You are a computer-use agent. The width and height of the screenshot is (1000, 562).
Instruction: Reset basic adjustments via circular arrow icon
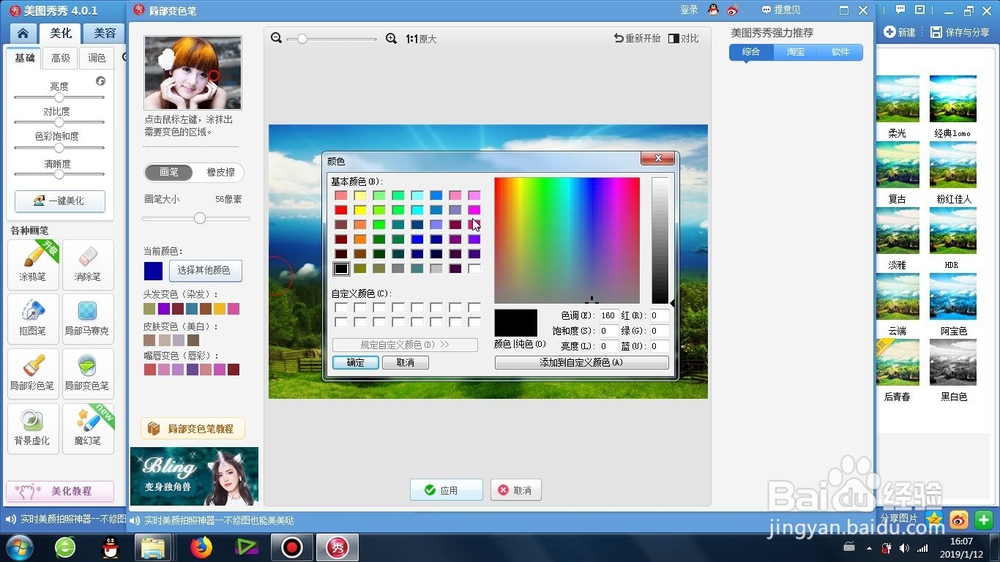click(100, 81)
